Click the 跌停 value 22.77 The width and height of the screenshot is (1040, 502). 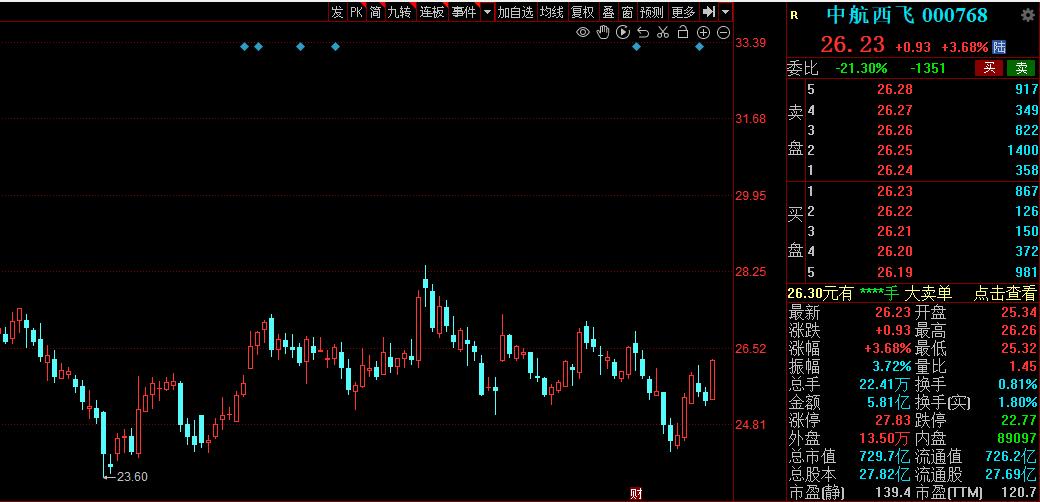coord(1019,420)
